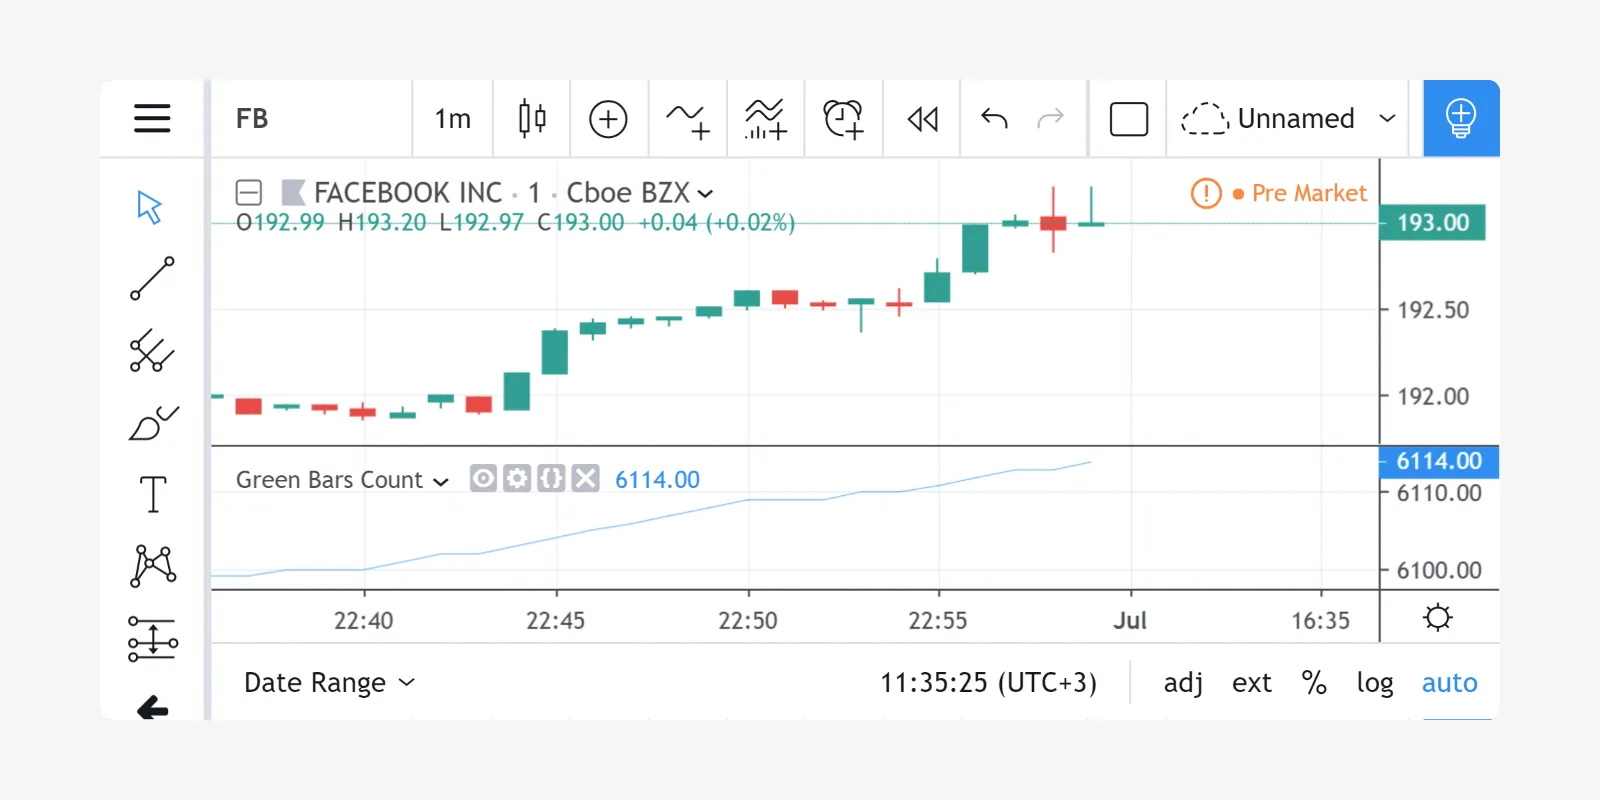1600x800 pixels.
Task: Select the trend line drawing tool
Action: [x=152, y=279]
